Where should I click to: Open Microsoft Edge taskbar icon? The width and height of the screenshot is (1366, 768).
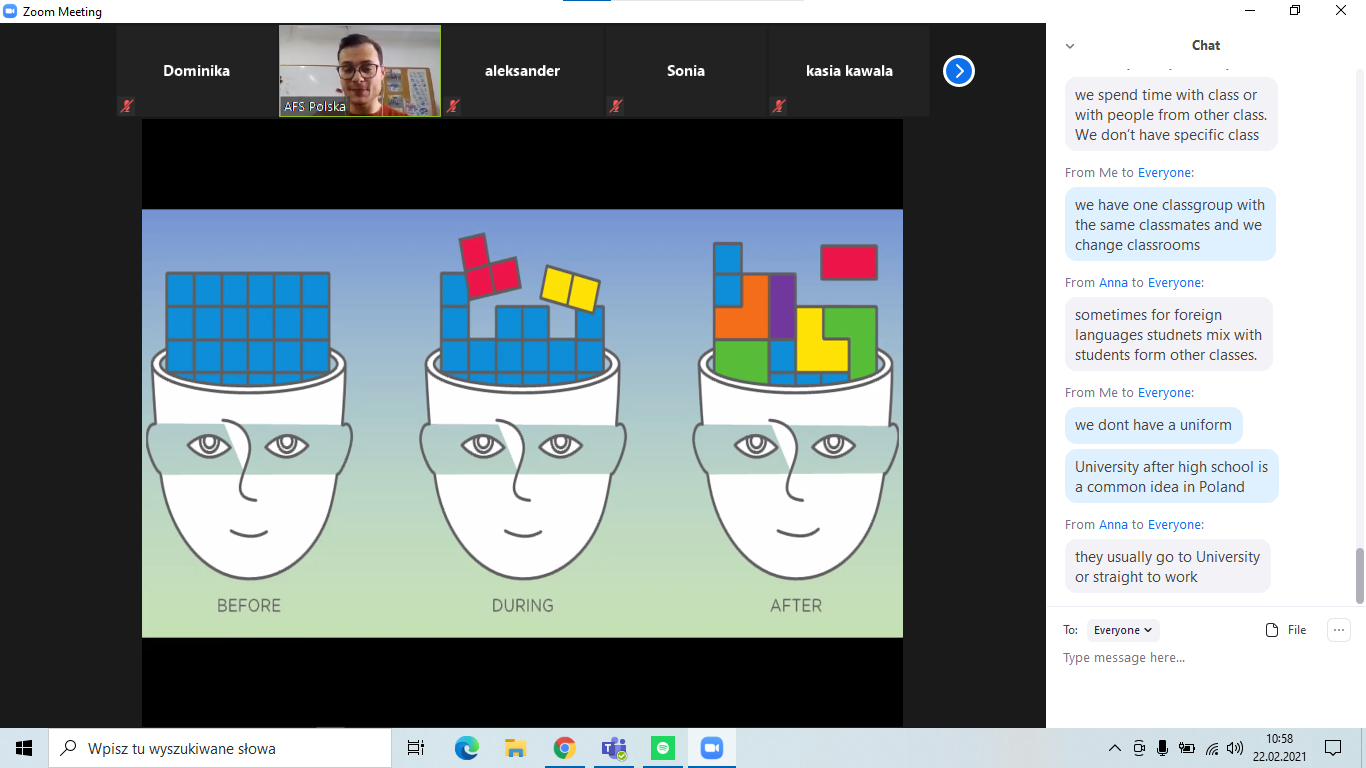click(x=466, y=748)
